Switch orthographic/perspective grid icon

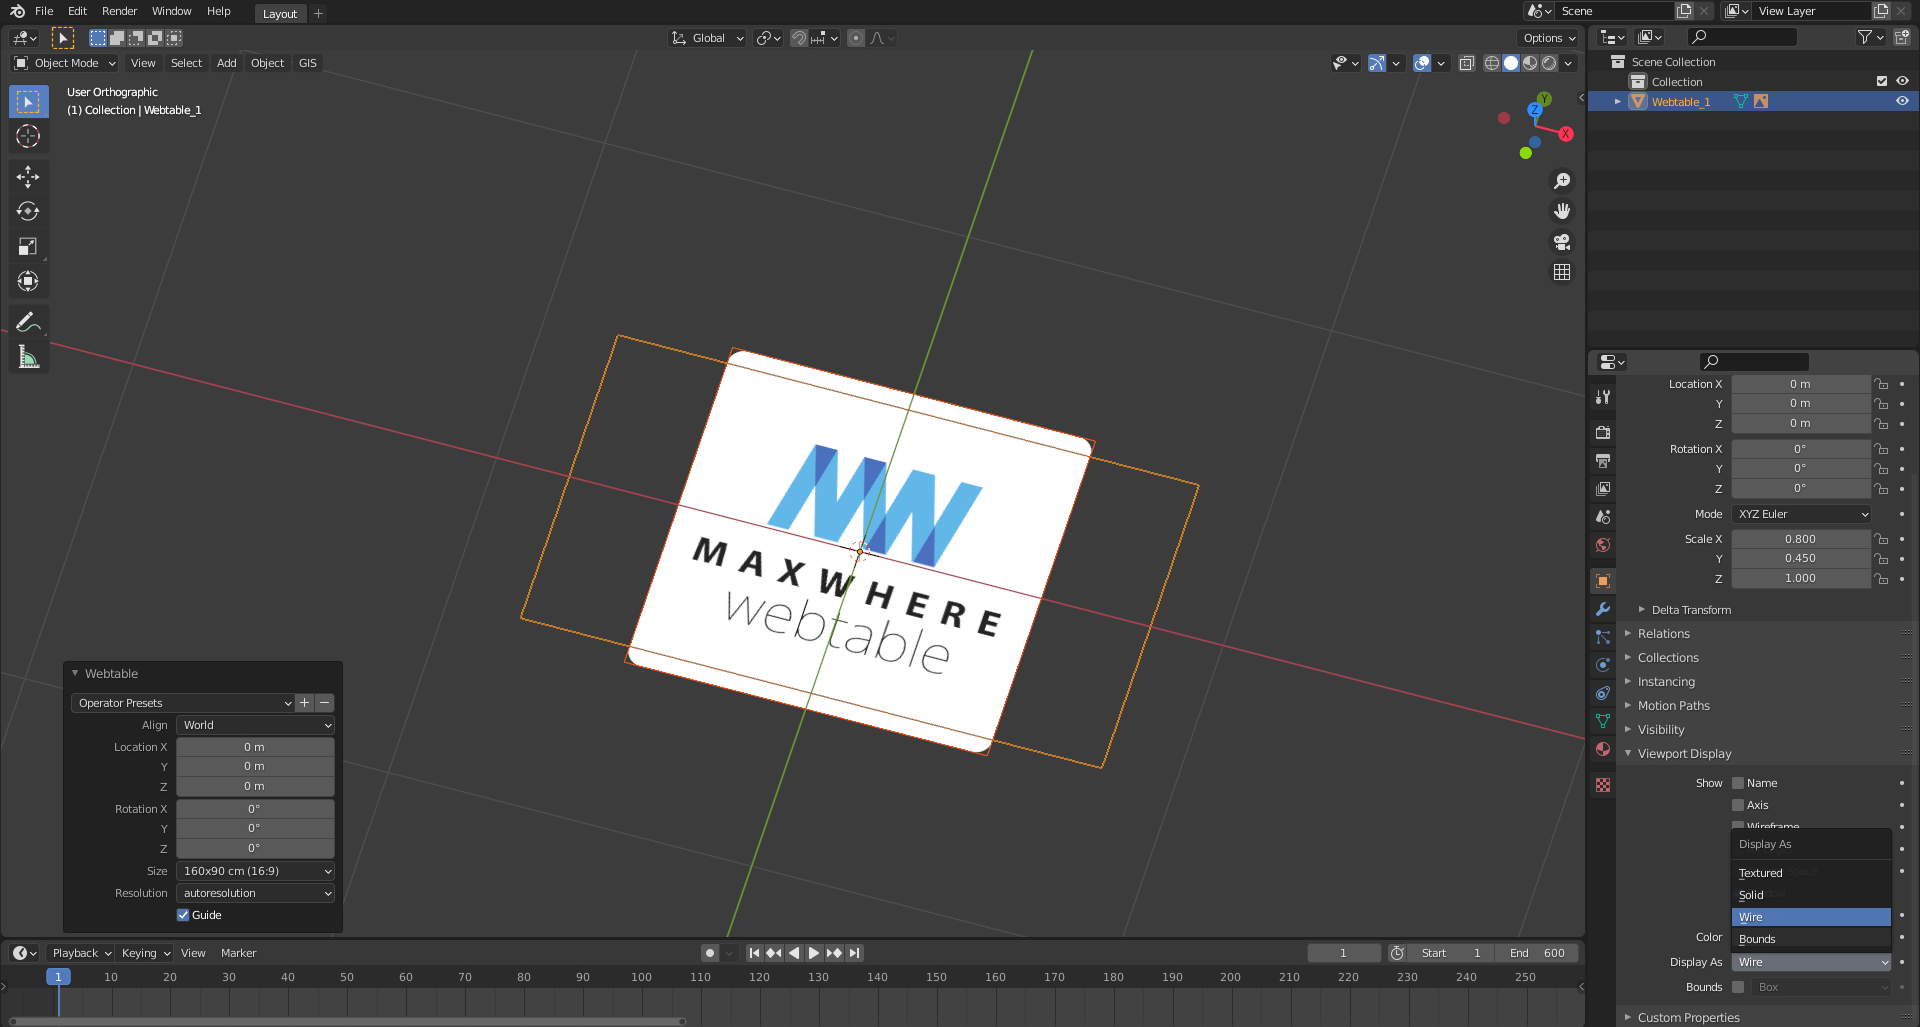click(x=1562, y=272)
